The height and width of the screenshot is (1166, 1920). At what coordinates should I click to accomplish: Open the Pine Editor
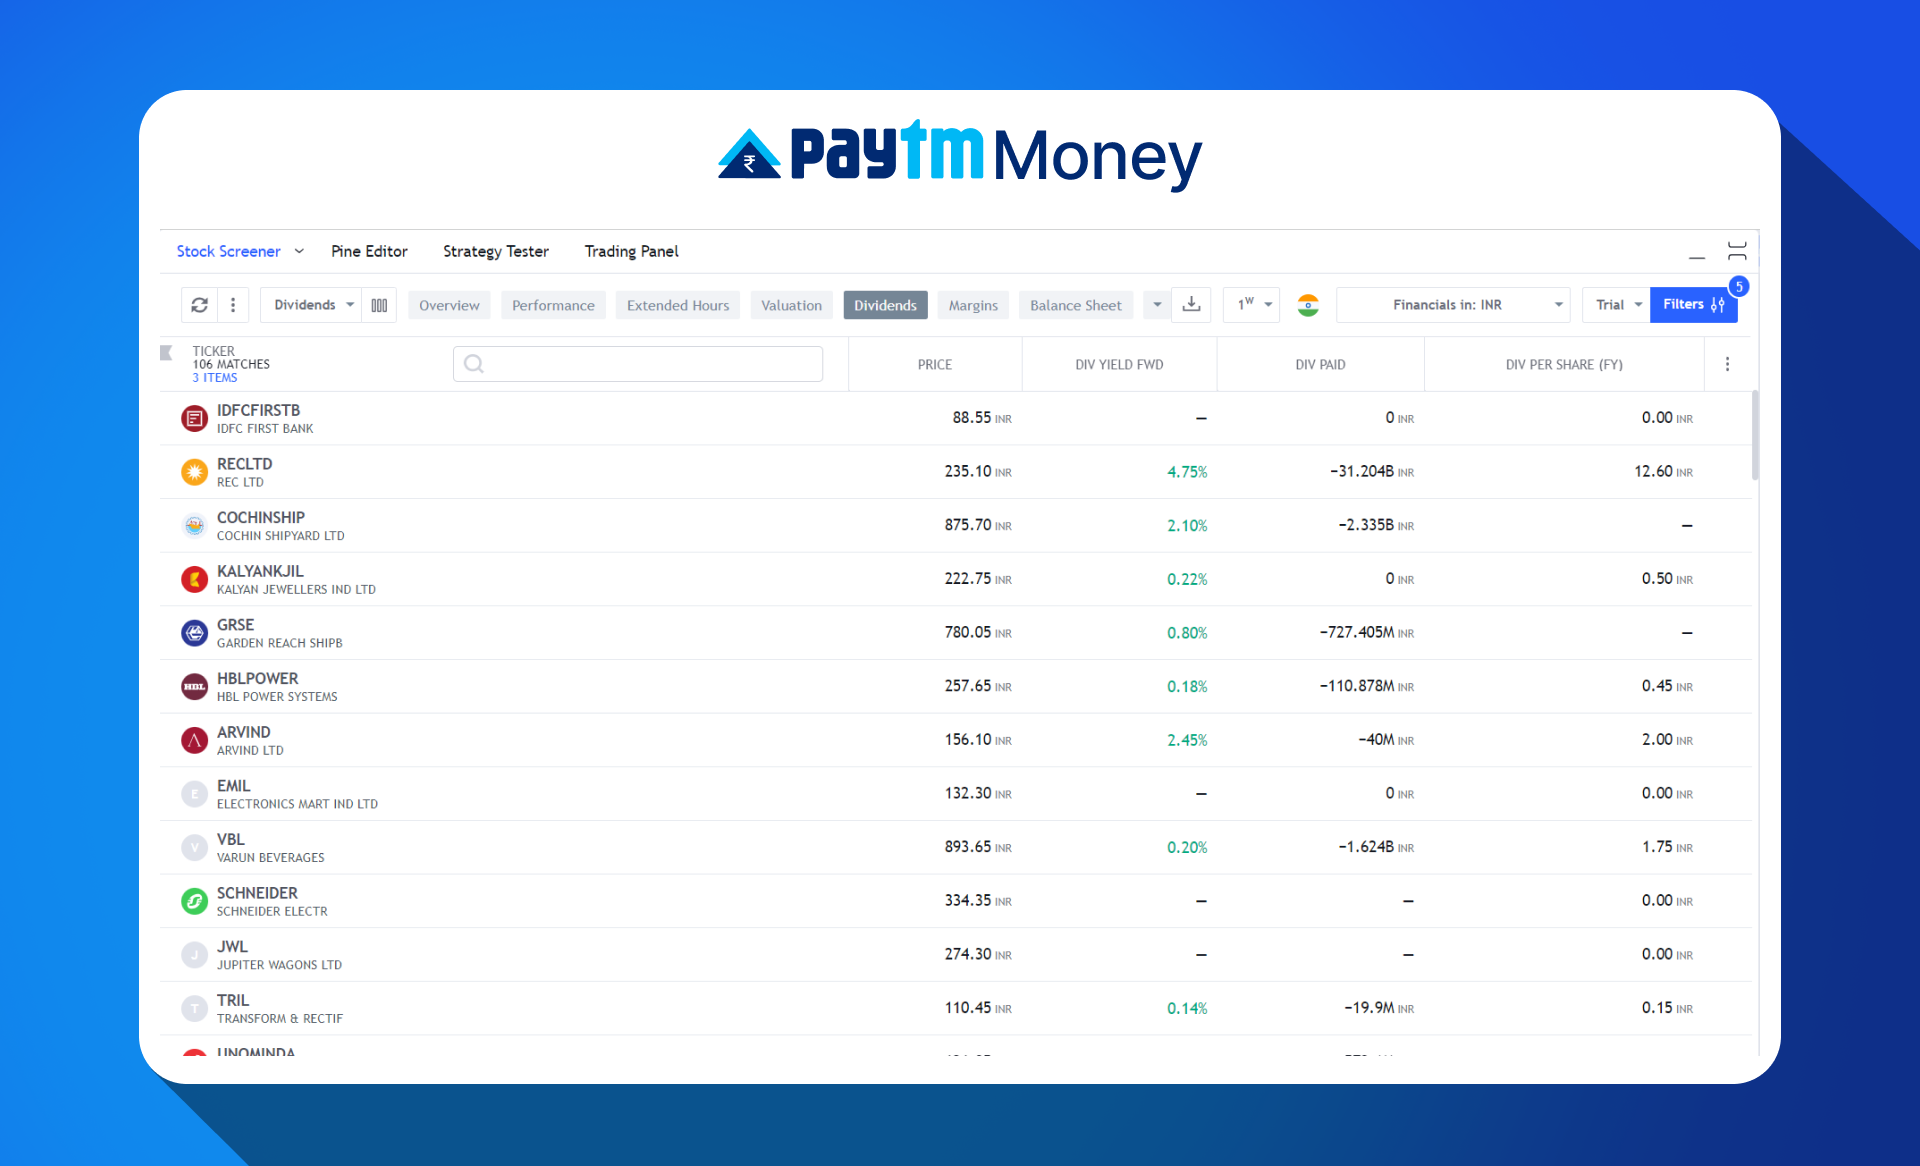369,251
